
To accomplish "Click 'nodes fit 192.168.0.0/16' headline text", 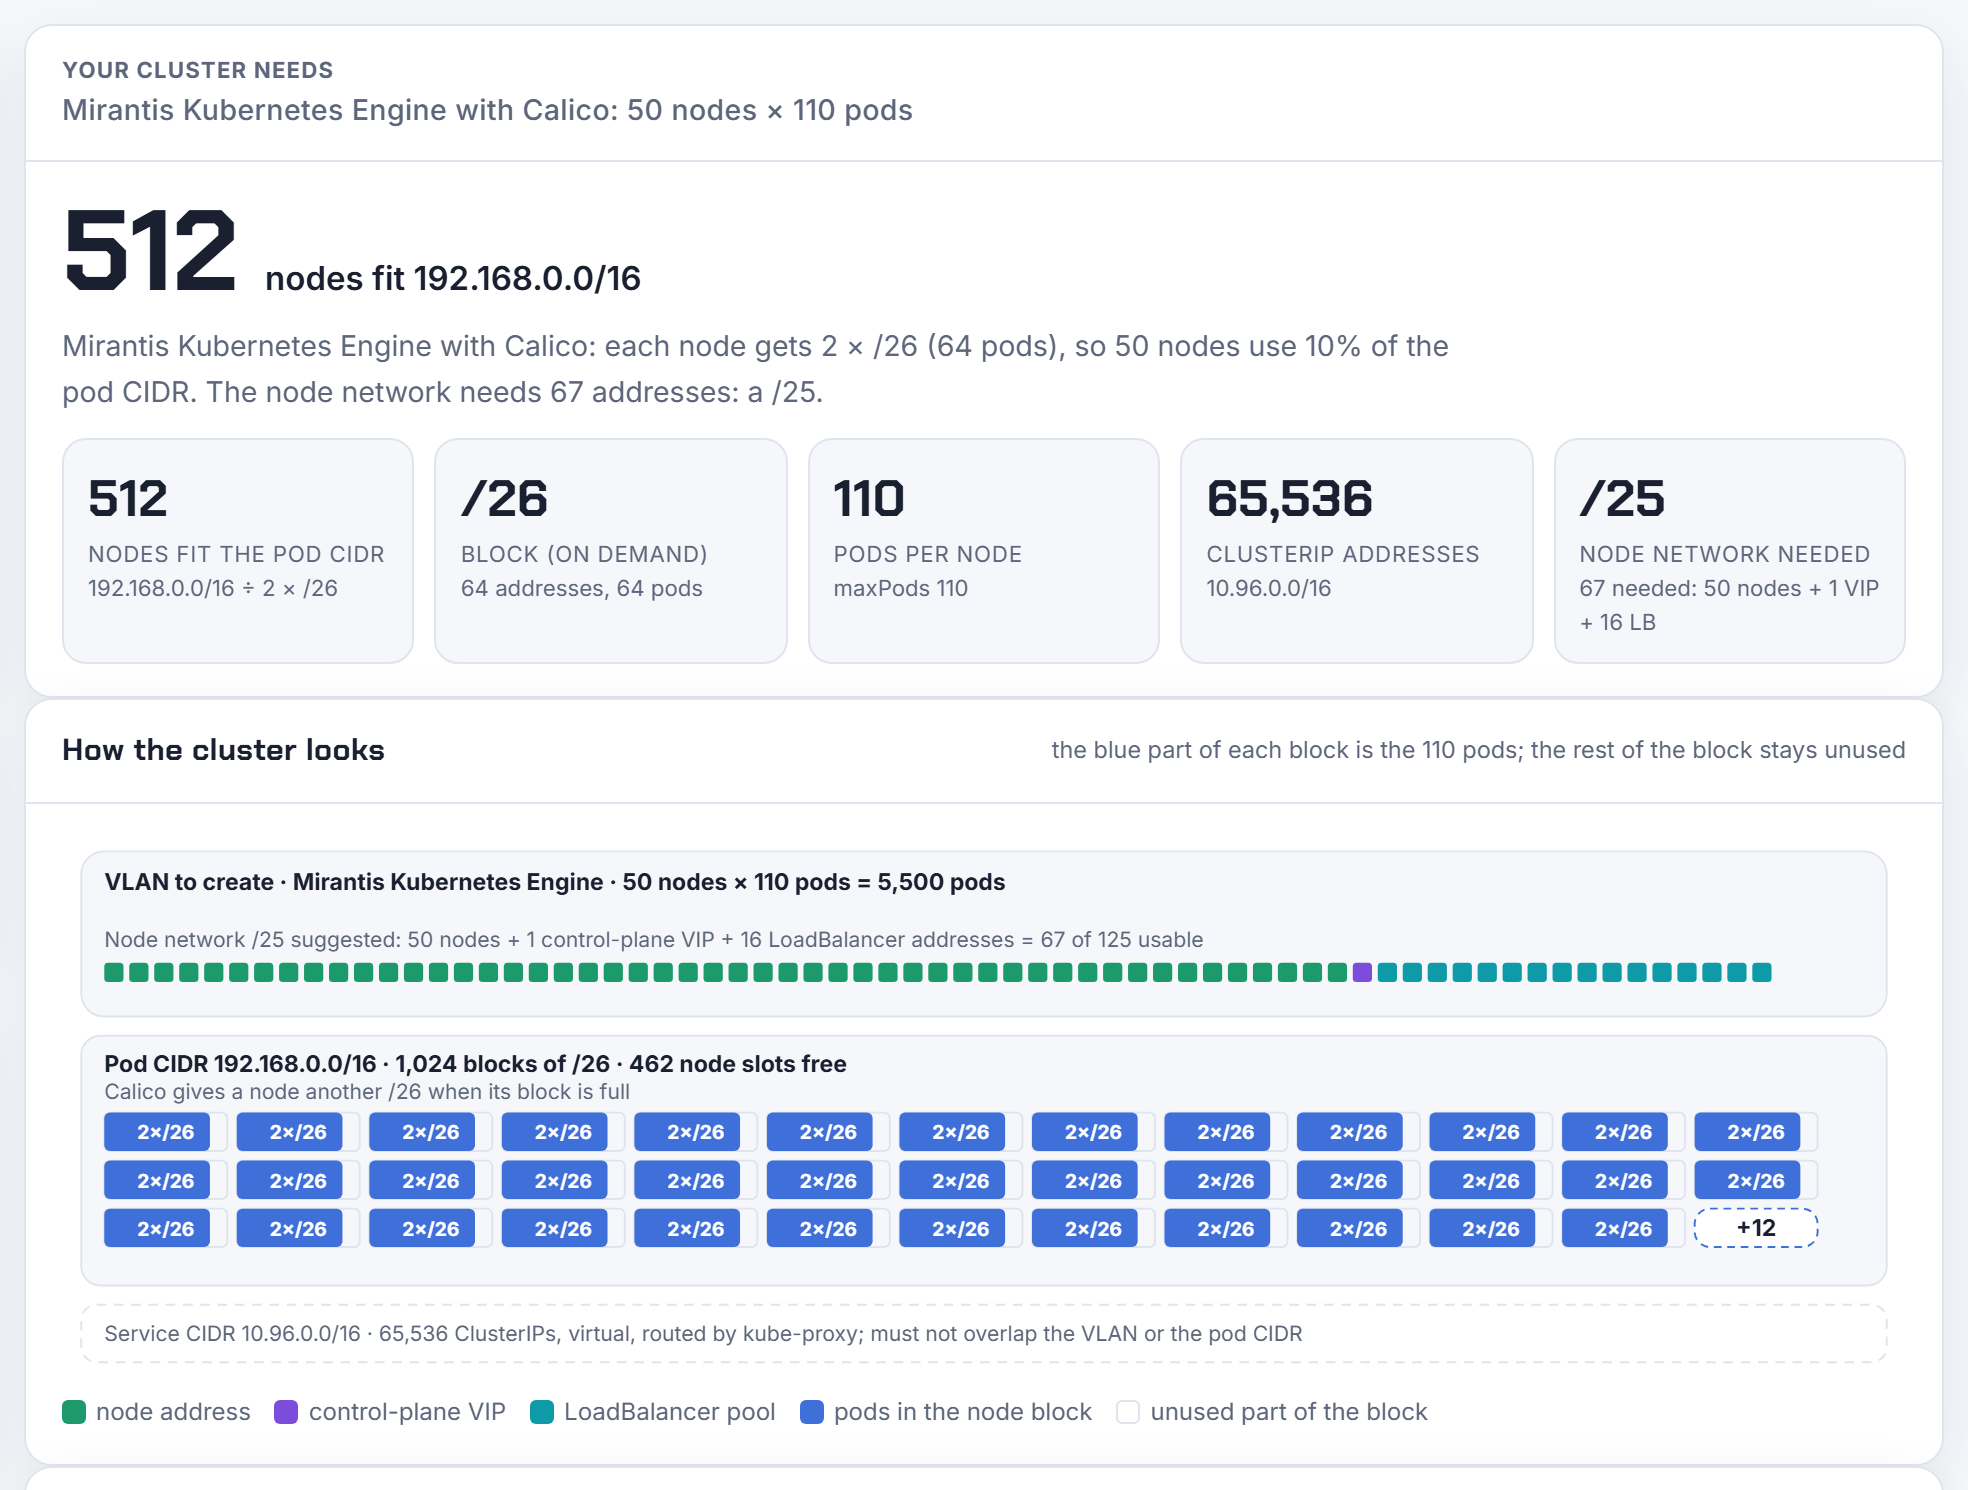I will coord(453,278).
